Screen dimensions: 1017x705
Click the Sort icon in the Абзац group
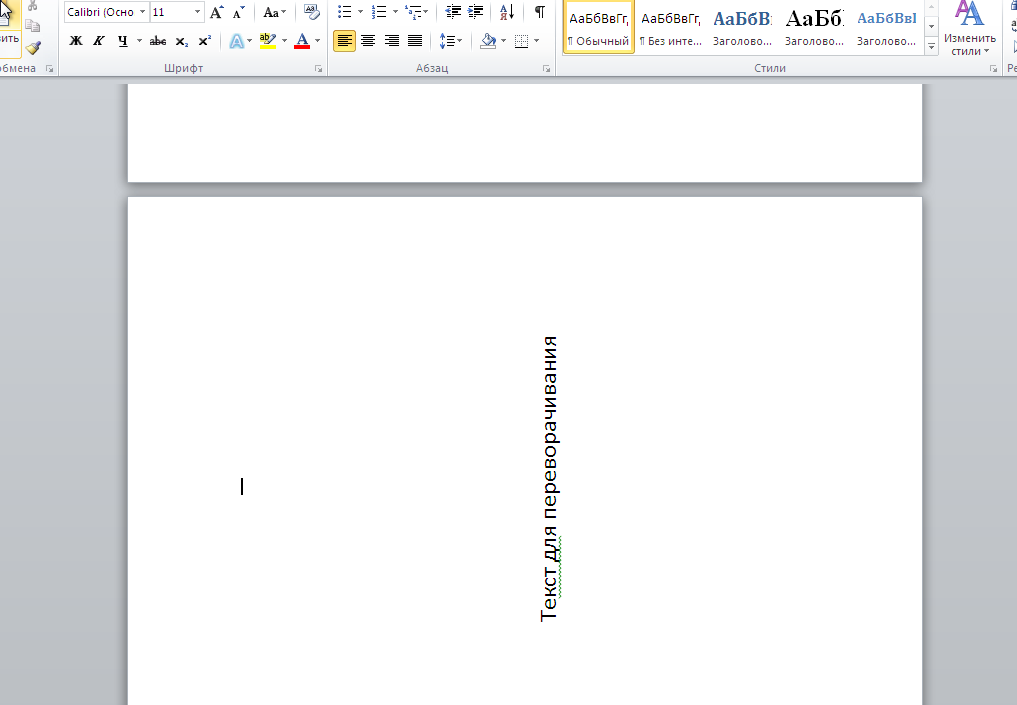pyautogui.click(x=506, y=12)
